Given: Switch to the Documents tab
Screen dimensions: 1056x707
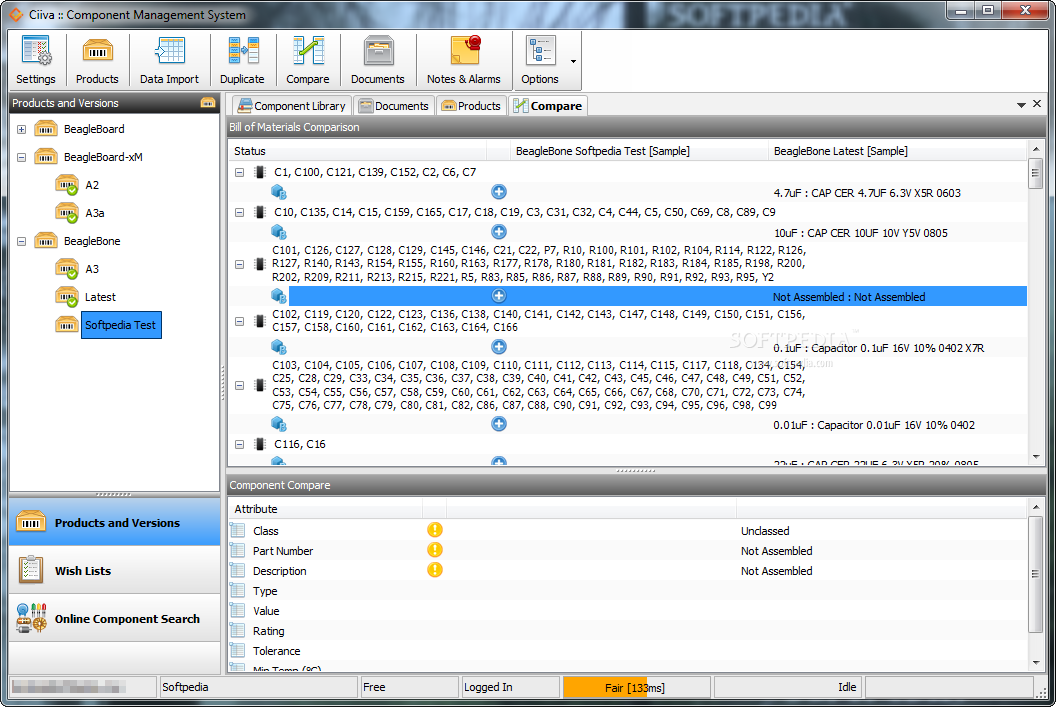Looking at the screenshot, I should tap(394, 106).
